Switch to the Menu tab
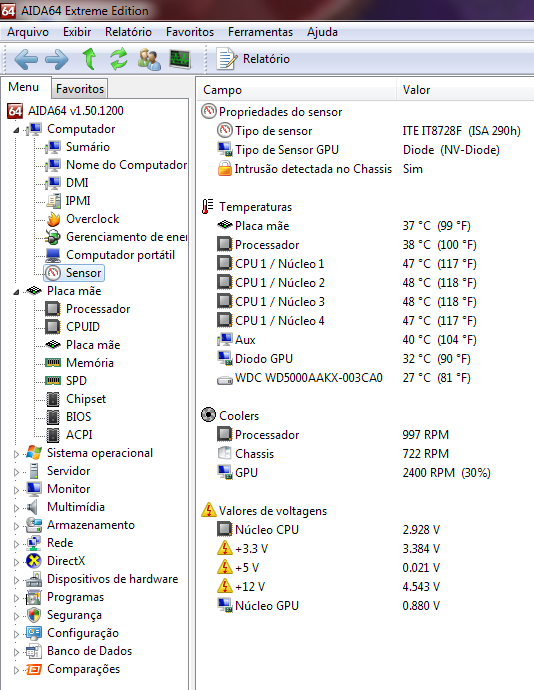 pos(24,87)
